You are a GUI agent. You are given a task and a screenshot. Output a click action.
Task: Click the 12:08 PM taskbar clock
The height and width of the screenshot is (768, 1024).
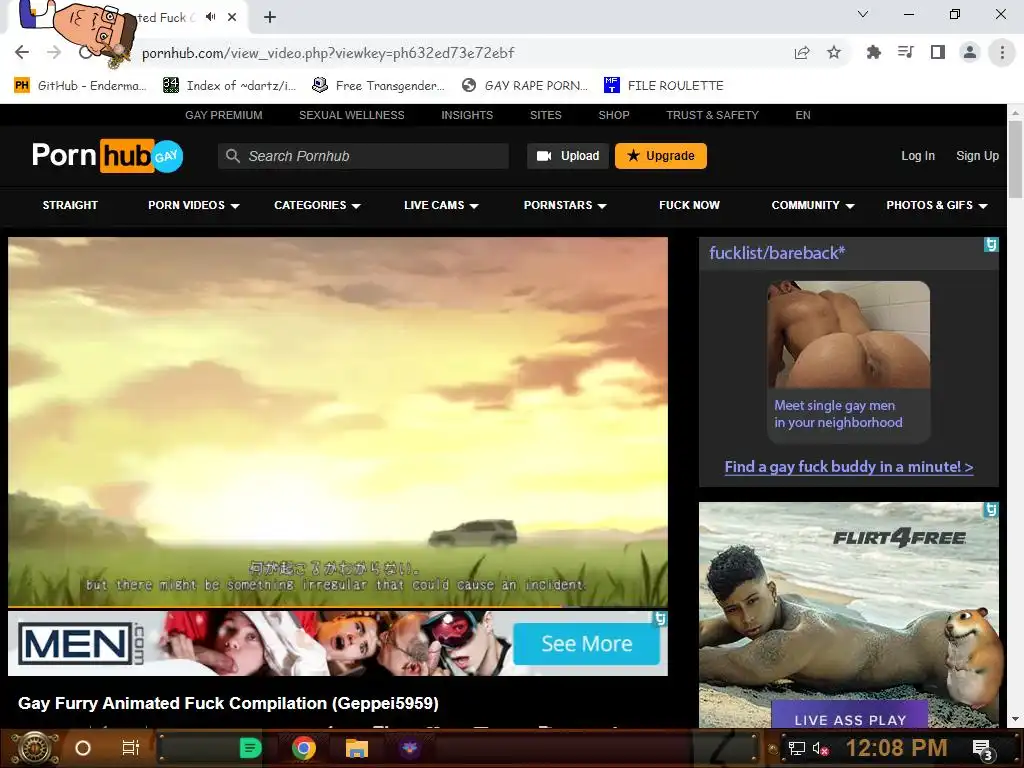[896, 748]
